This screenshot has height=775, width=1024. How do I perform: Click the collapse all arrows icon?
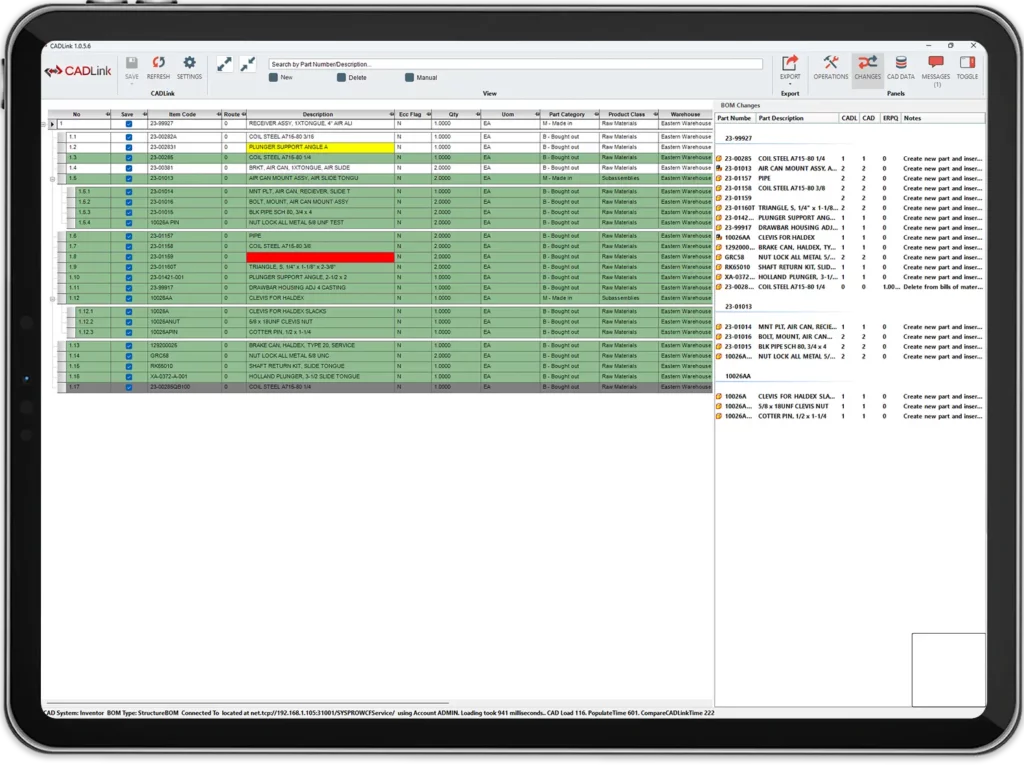(248, 64)
